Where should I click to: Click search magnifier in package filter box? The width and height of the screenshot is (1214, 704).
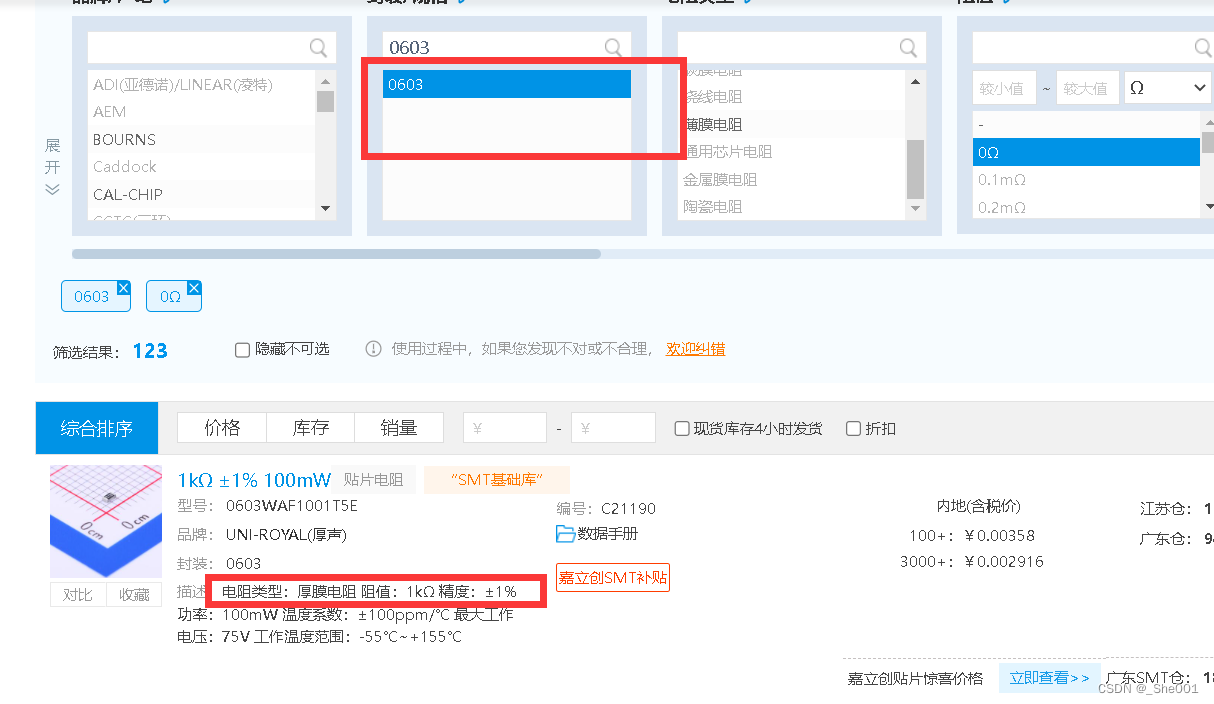click(613, 48)
